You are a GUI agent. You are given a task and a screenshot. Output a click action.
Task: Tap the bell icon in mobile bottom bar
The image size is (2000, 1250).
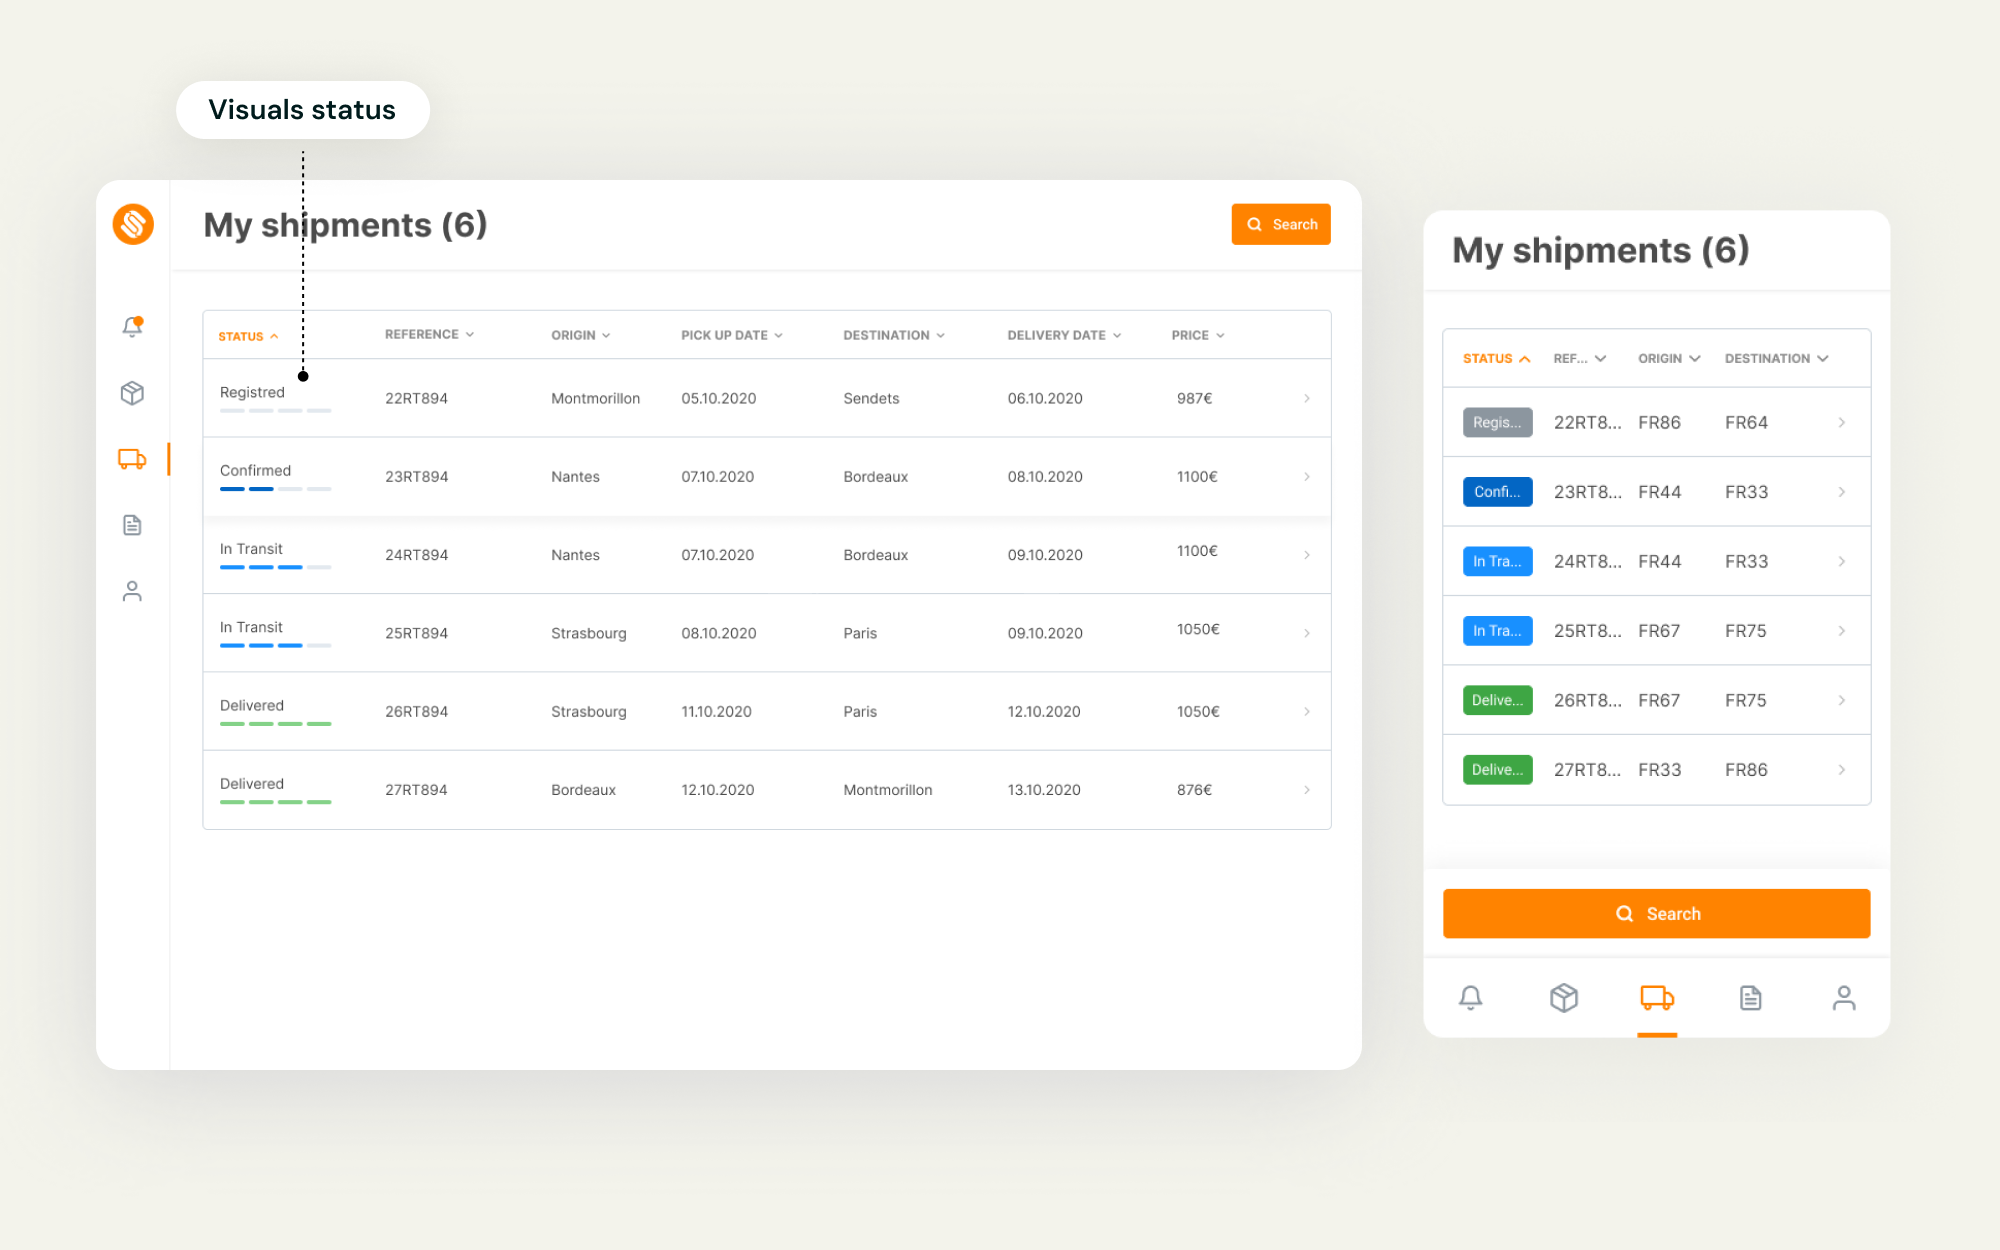[x=1470, y=998]
